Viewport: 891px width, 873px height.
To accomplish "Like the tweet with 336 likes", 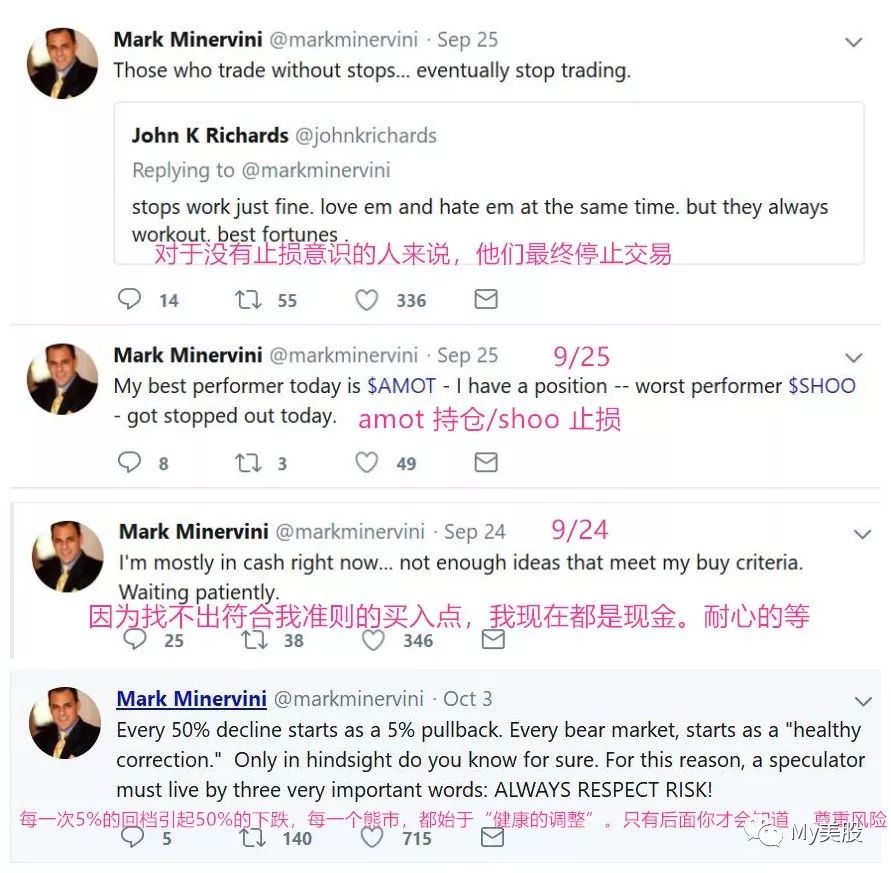I will coord(367,300).
